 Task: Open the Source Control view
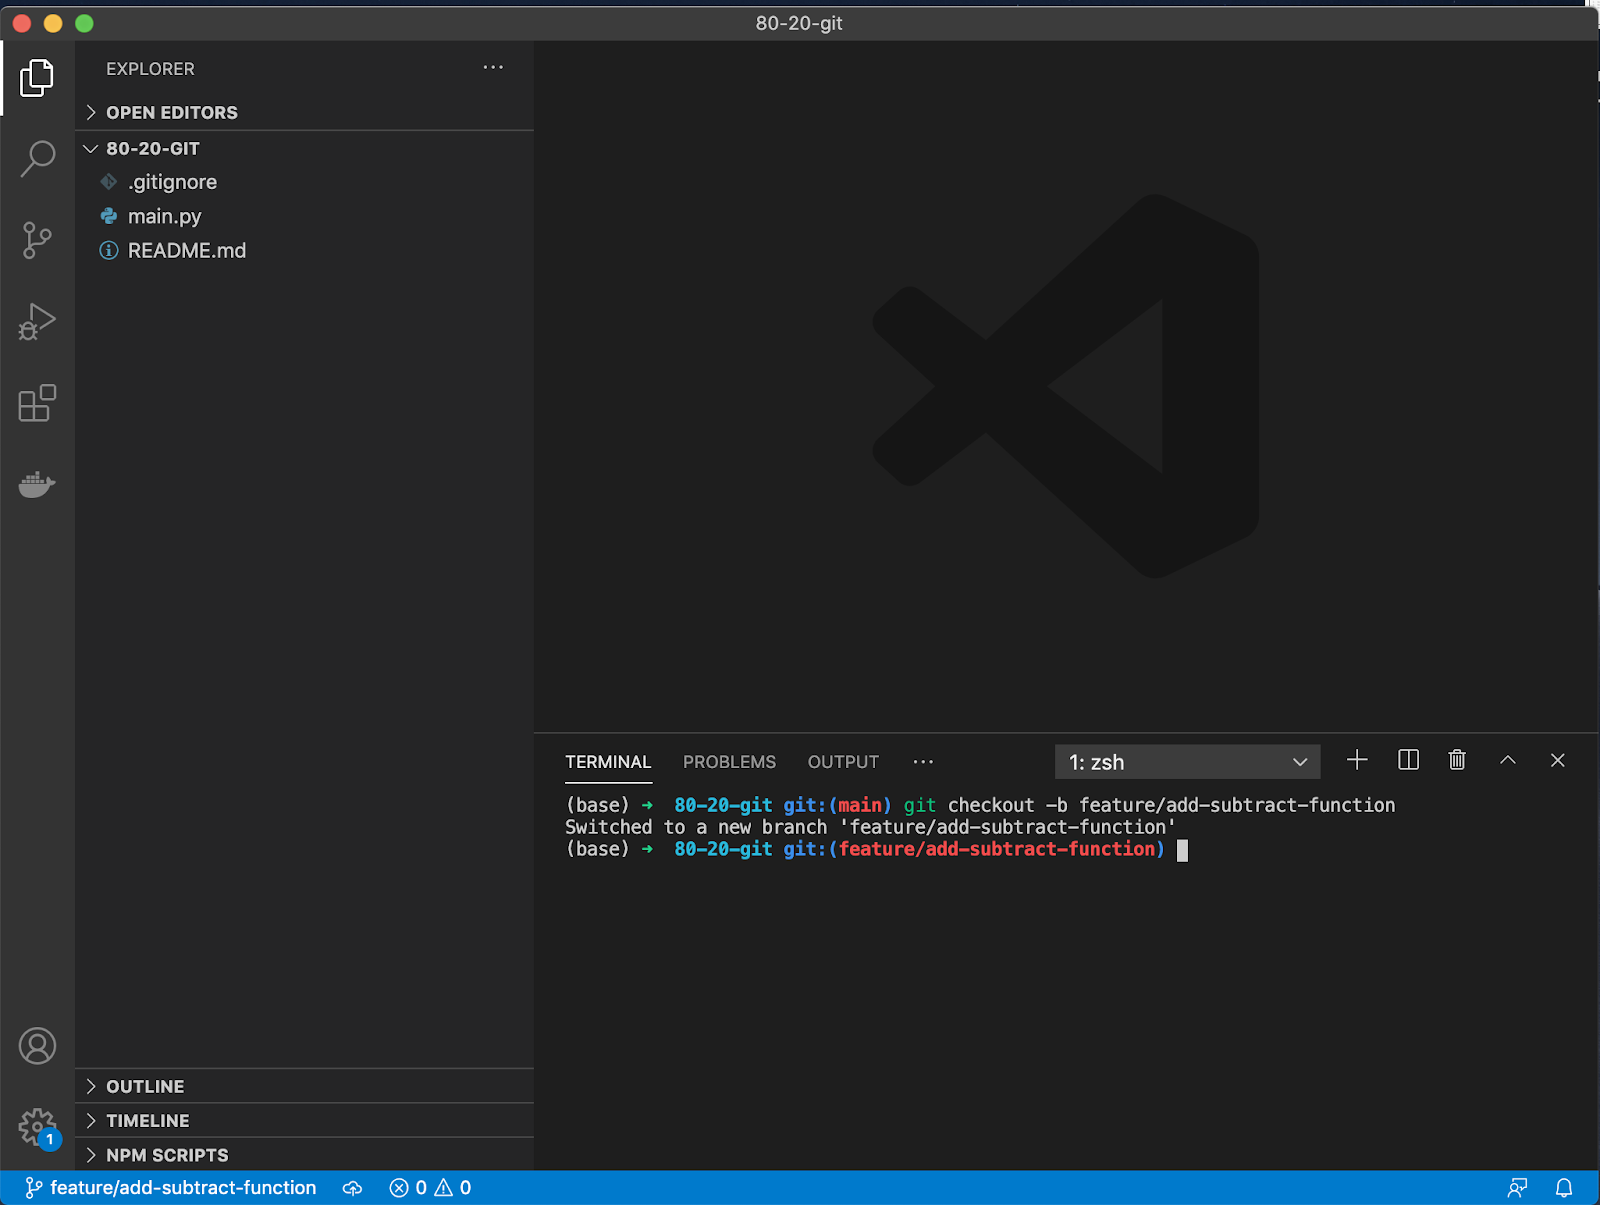point(37,240)
